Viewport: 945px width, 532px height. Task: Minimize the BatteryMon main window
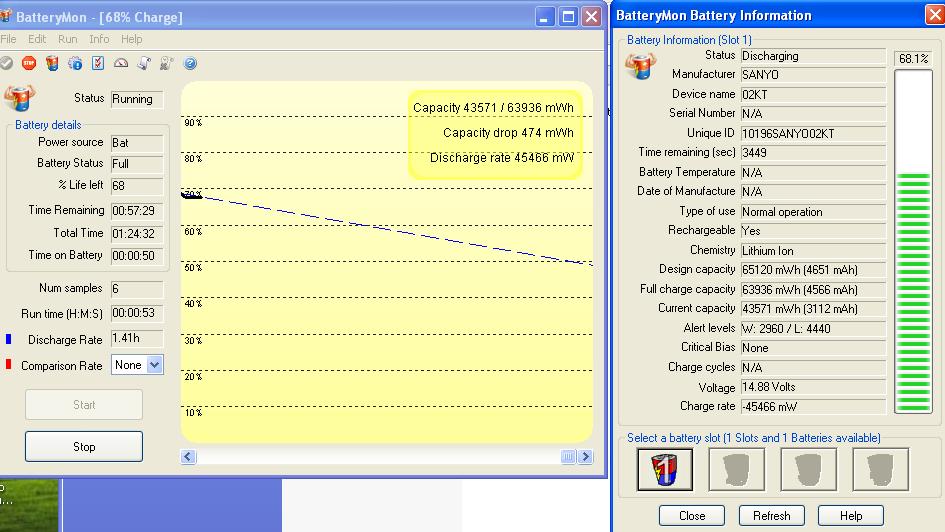tap(544, 17)
